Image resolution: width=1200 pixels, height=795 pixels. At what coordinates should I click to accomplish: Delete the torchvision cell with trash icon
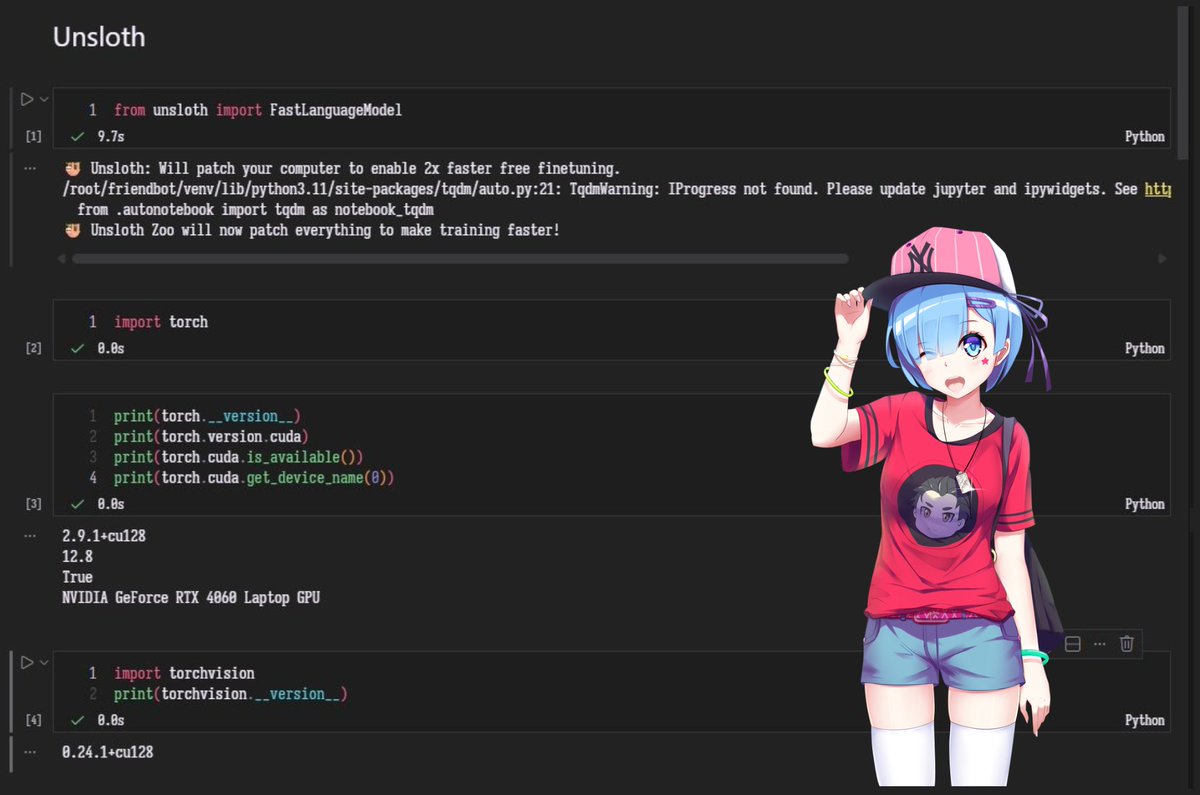pos(1126,644)
